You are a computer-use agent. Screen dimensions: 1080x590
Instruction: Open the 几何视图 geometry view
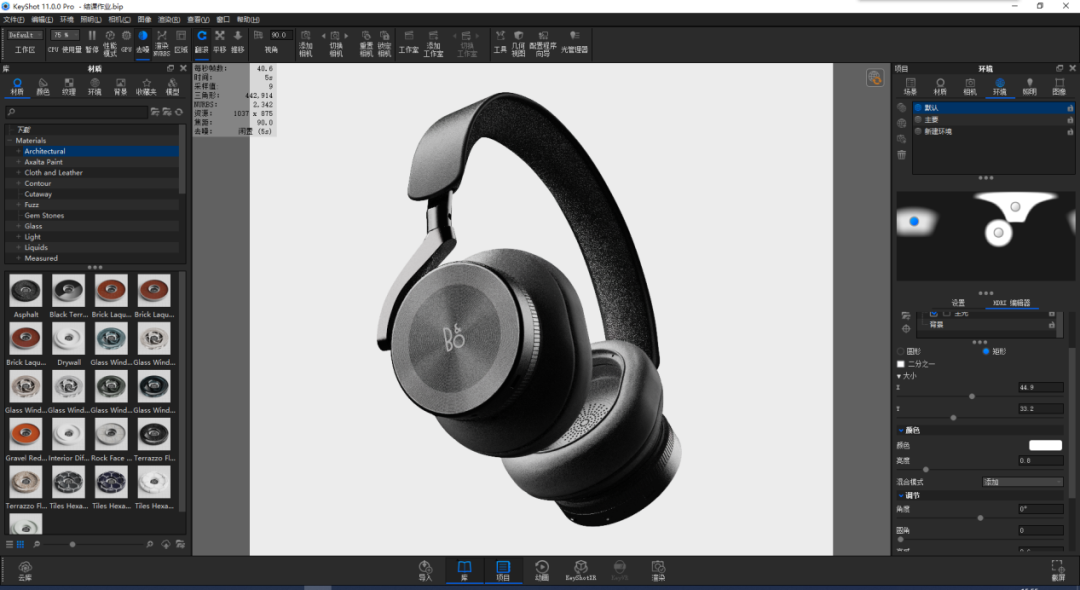(519, 43)
